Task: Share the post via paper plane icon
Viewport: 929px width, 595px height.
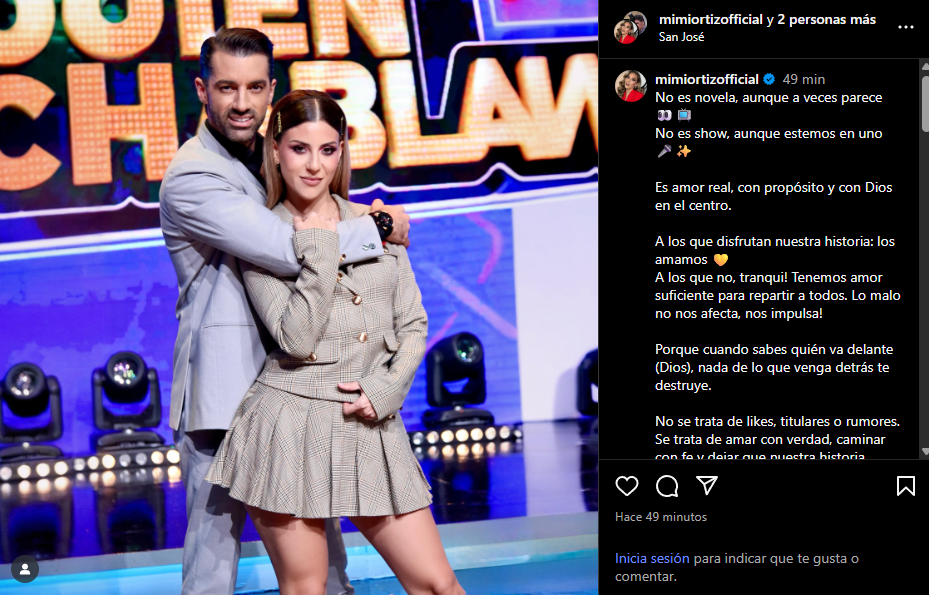Action: click(x=707, y=485)
